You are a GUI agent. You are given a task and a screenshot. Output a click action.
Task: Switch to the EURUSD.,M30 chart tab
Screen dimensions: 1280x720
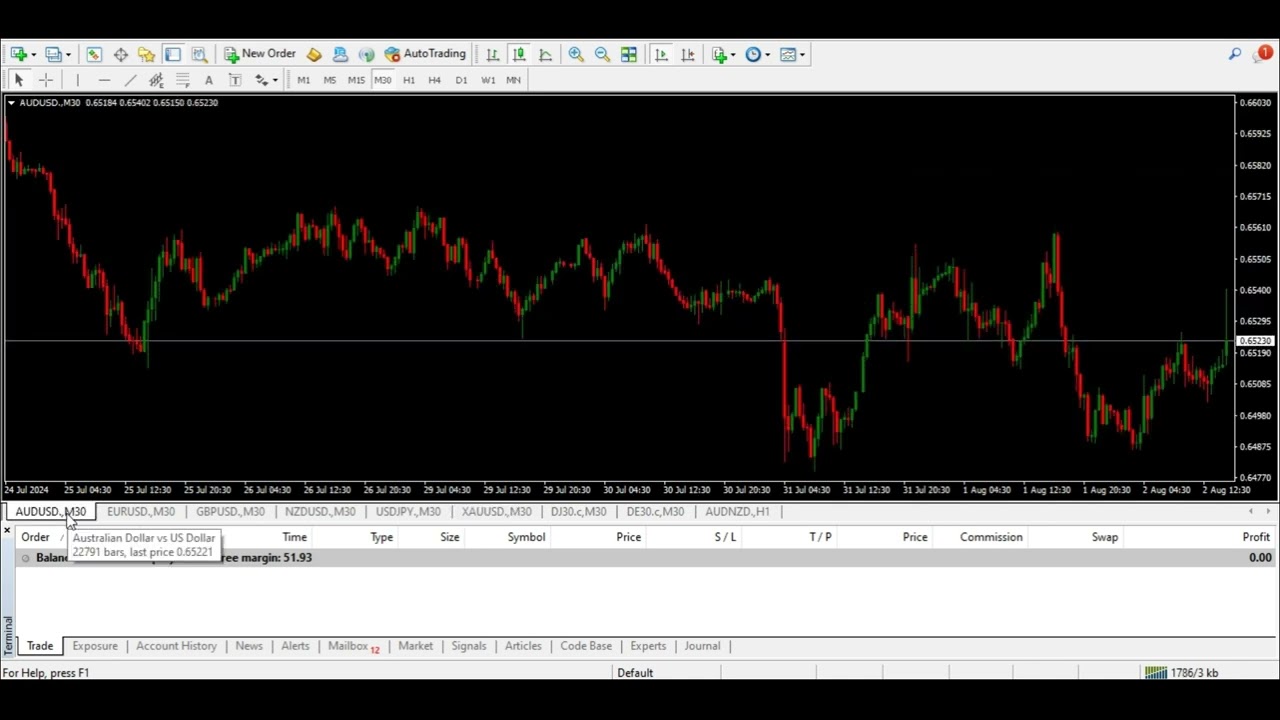point(140,511)
